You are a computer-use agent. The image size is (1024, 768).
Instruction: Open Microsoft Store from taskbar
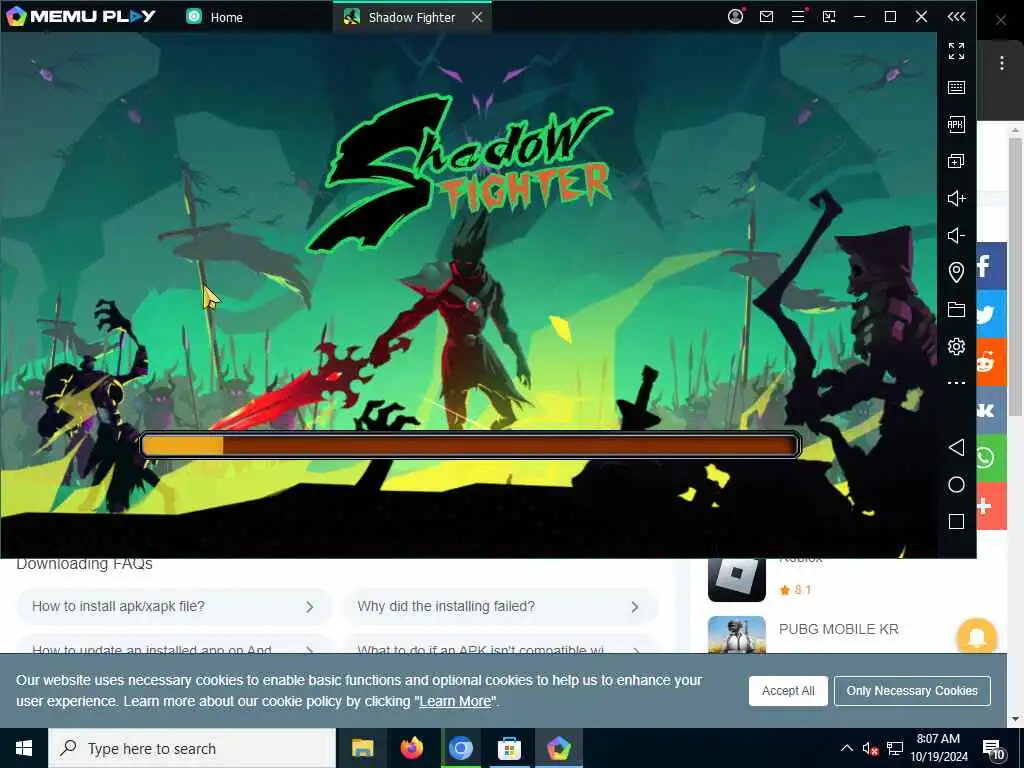509,748
